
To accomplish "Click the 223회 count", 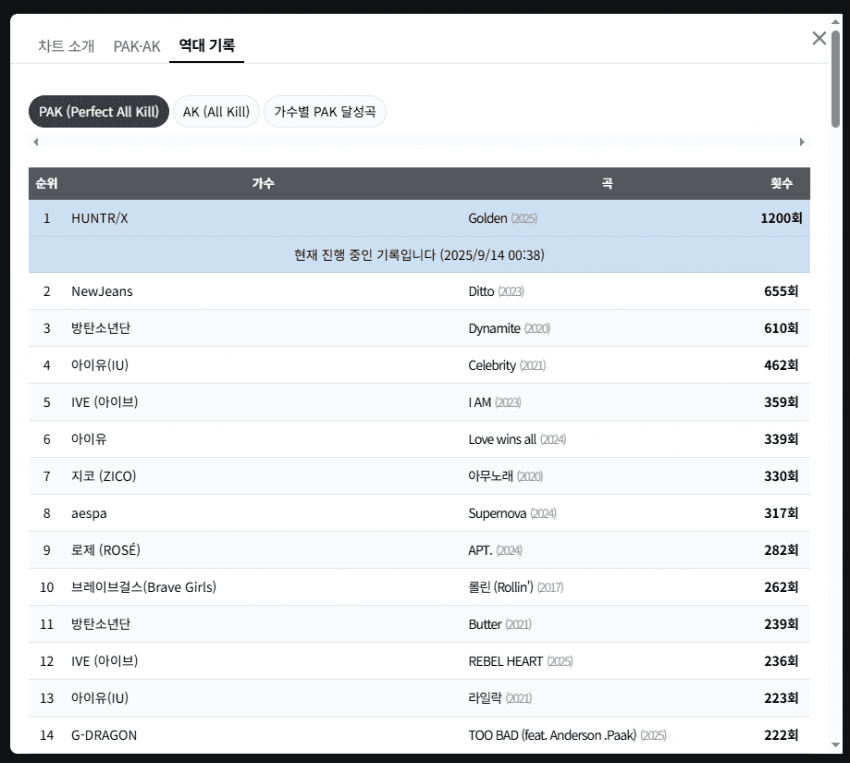I will (781, 698).
